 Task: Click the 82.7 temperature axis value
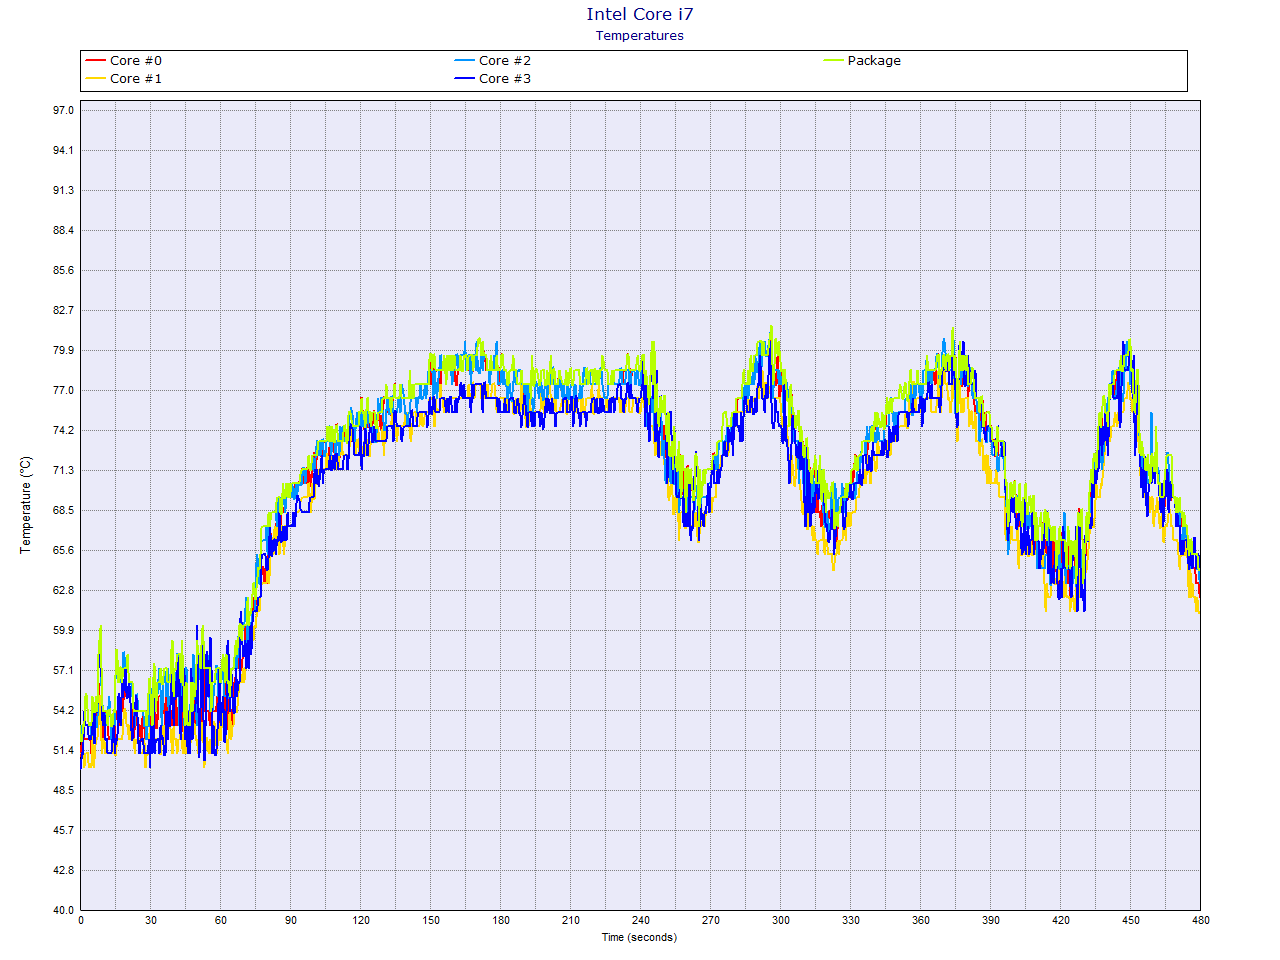click(63, 310)
